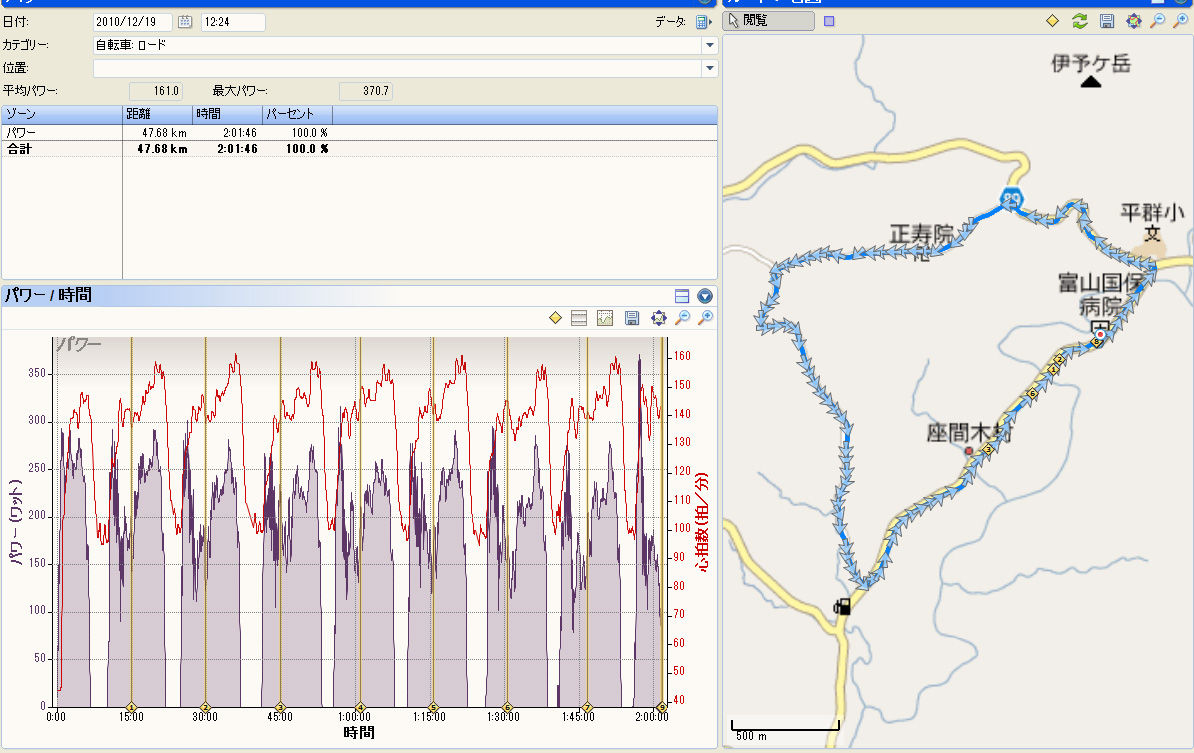
Task: Open the パワー / 時間 chart selector menu
Action: click(705, 295)
